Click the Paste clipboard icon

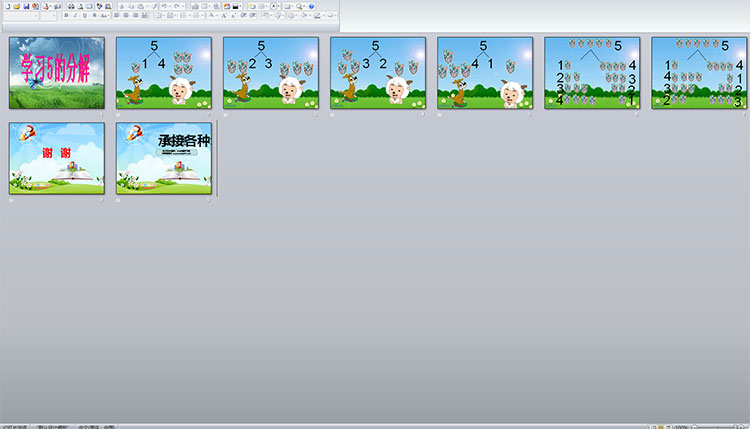coord(140,6)
